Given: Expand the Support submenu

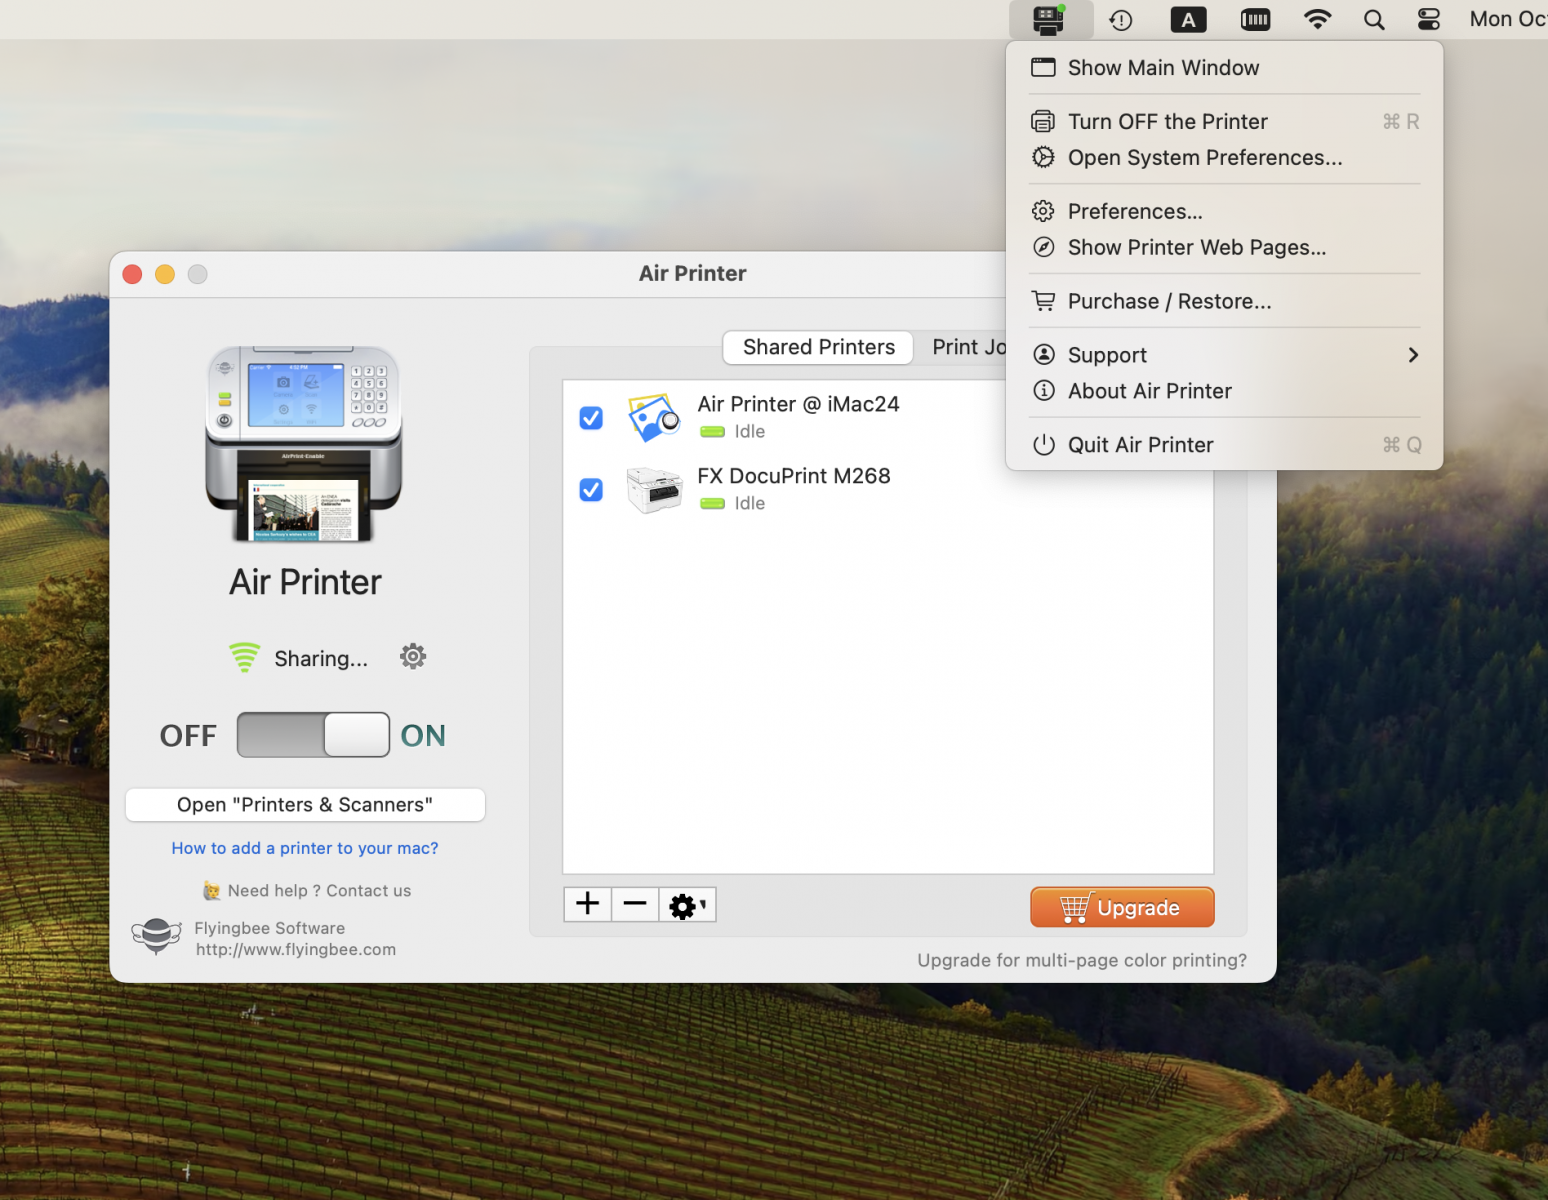Looking at the screenshot, I should point(1224,355).
